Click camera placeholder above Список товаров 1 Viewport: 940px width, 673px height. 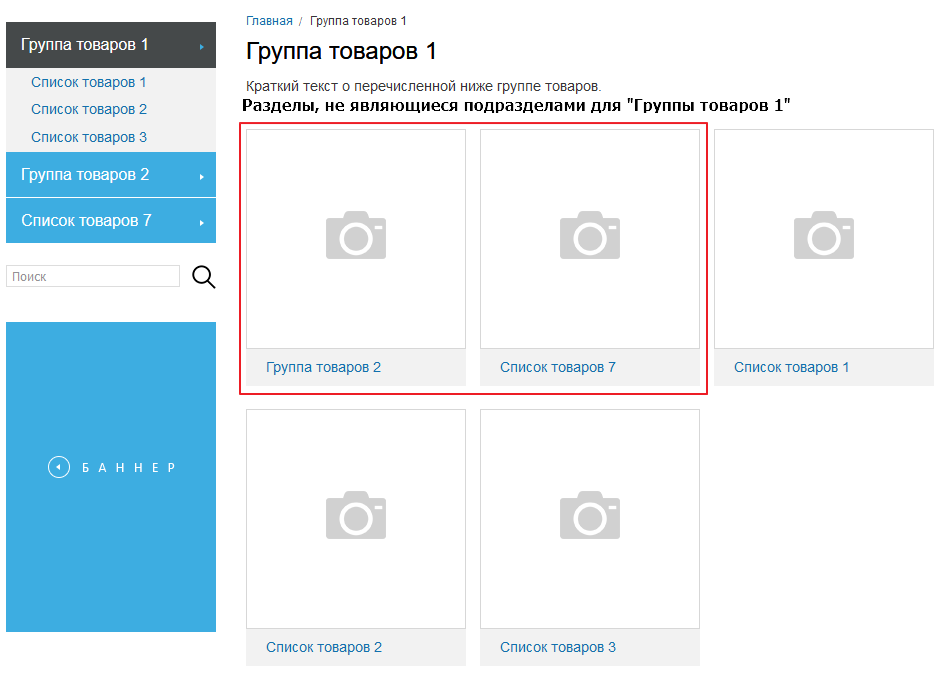824,236
